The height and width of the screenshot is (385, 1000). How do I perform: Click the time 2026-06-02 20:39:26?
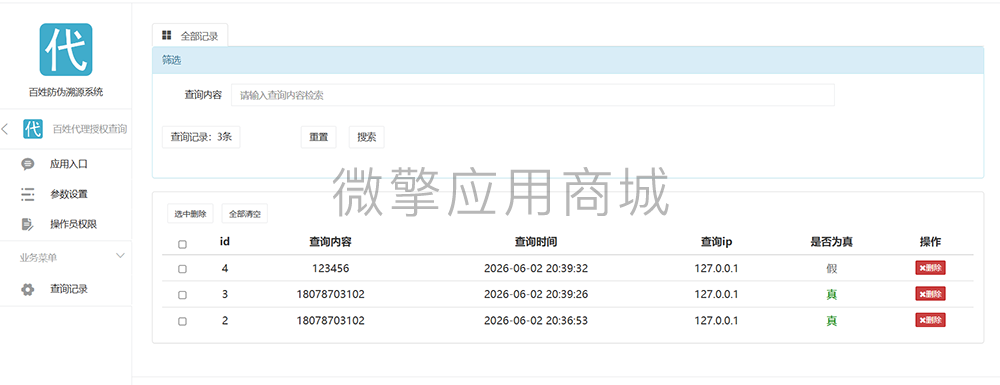(536, 294)
